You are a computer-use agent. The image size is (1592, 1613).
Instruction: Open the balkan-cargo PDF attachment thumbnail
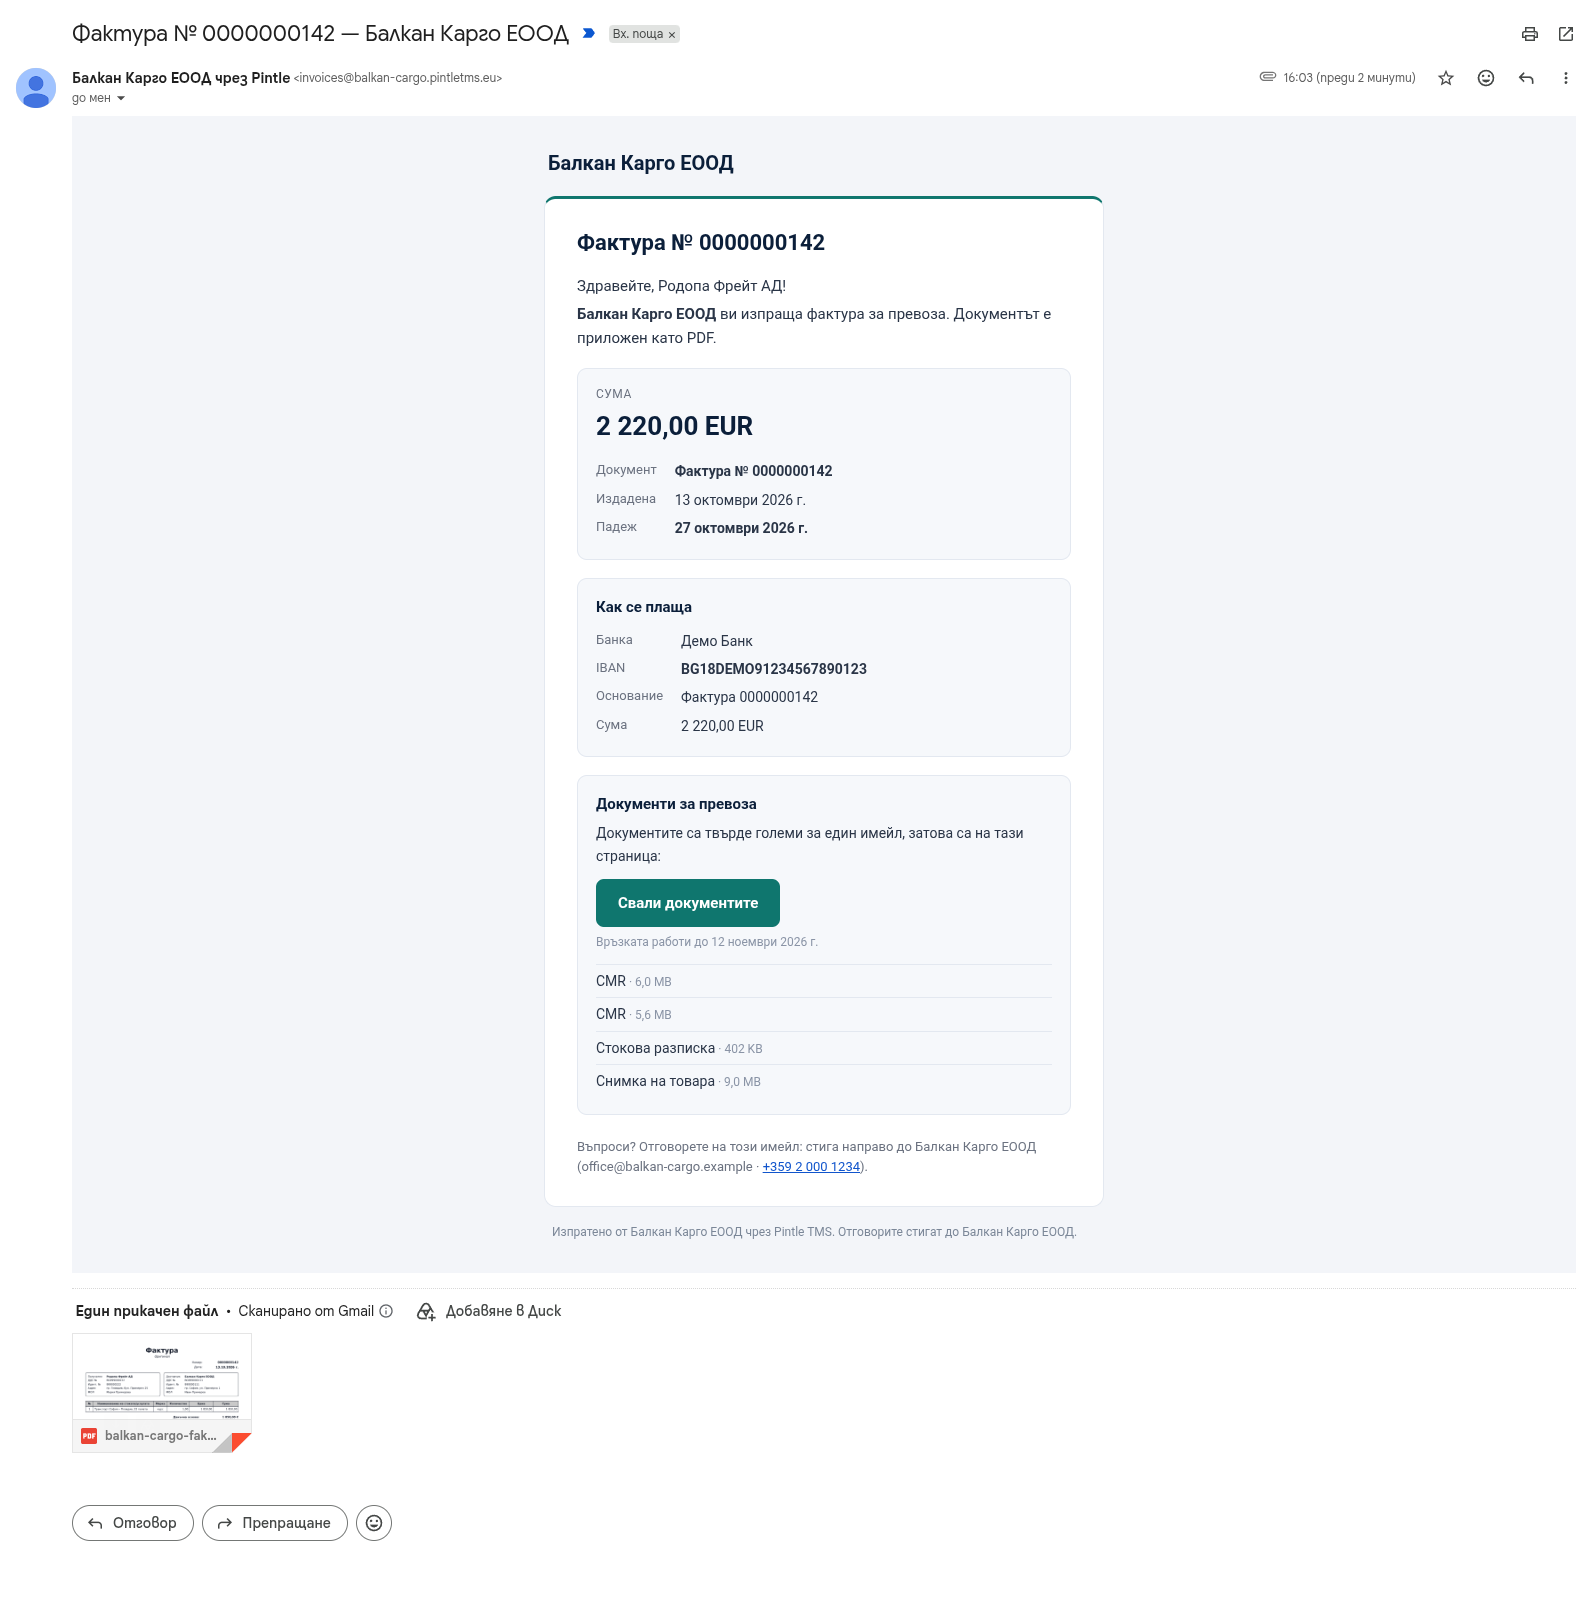point(162,1392)
